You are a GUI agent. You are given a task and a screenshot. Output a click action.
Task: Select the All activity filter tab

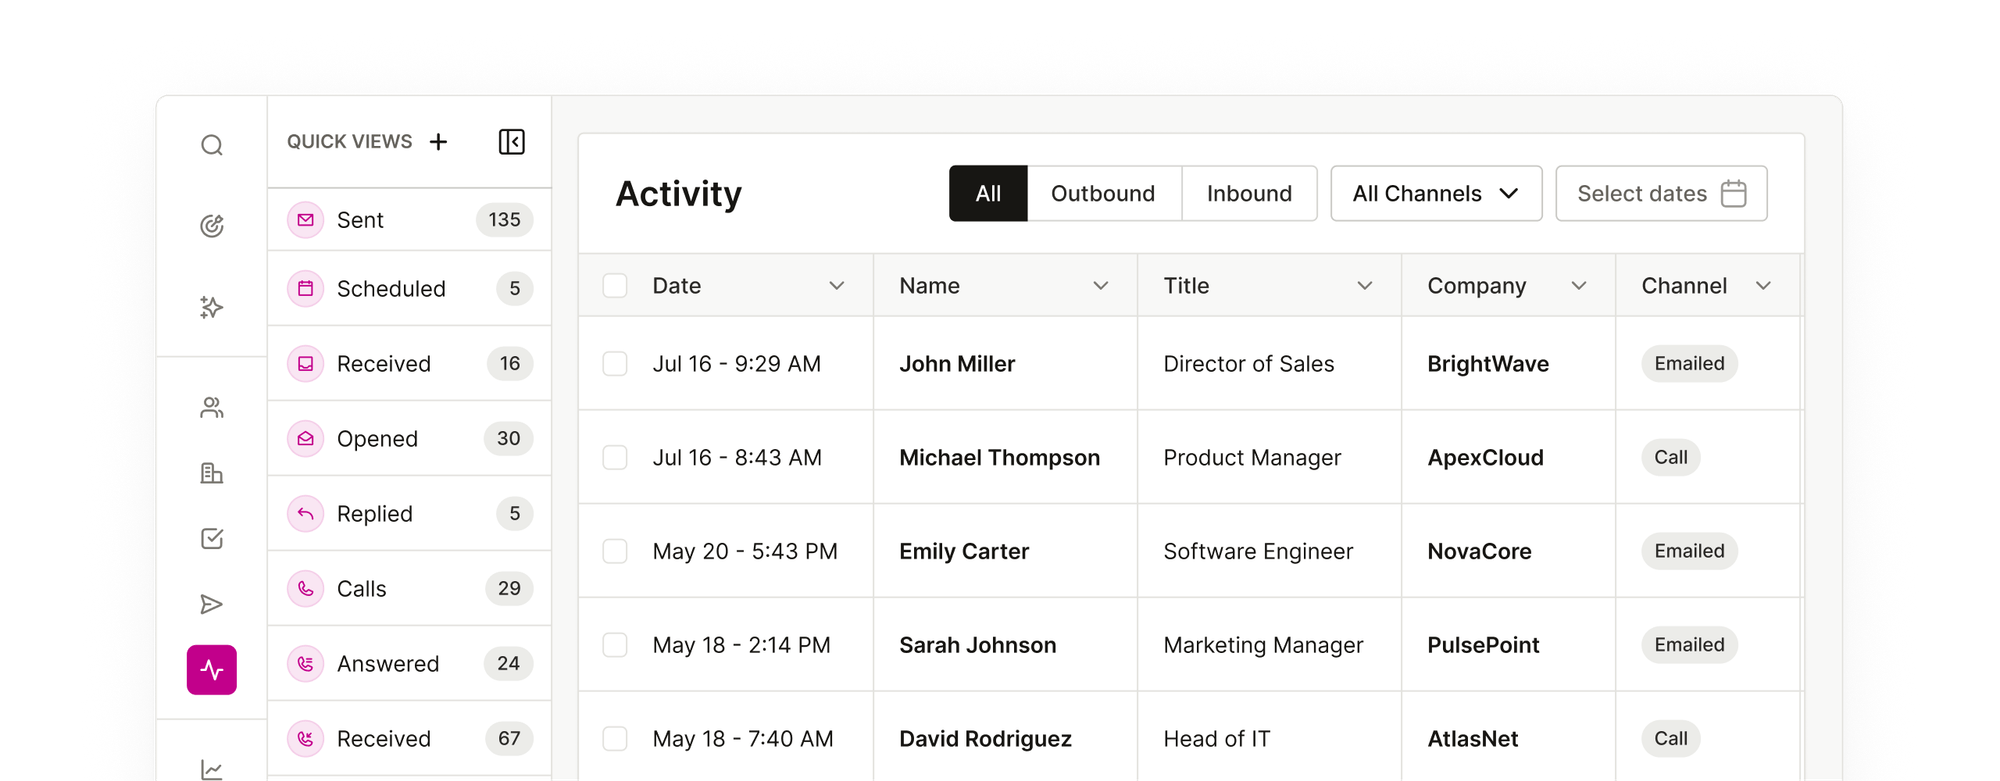point(988,193)
